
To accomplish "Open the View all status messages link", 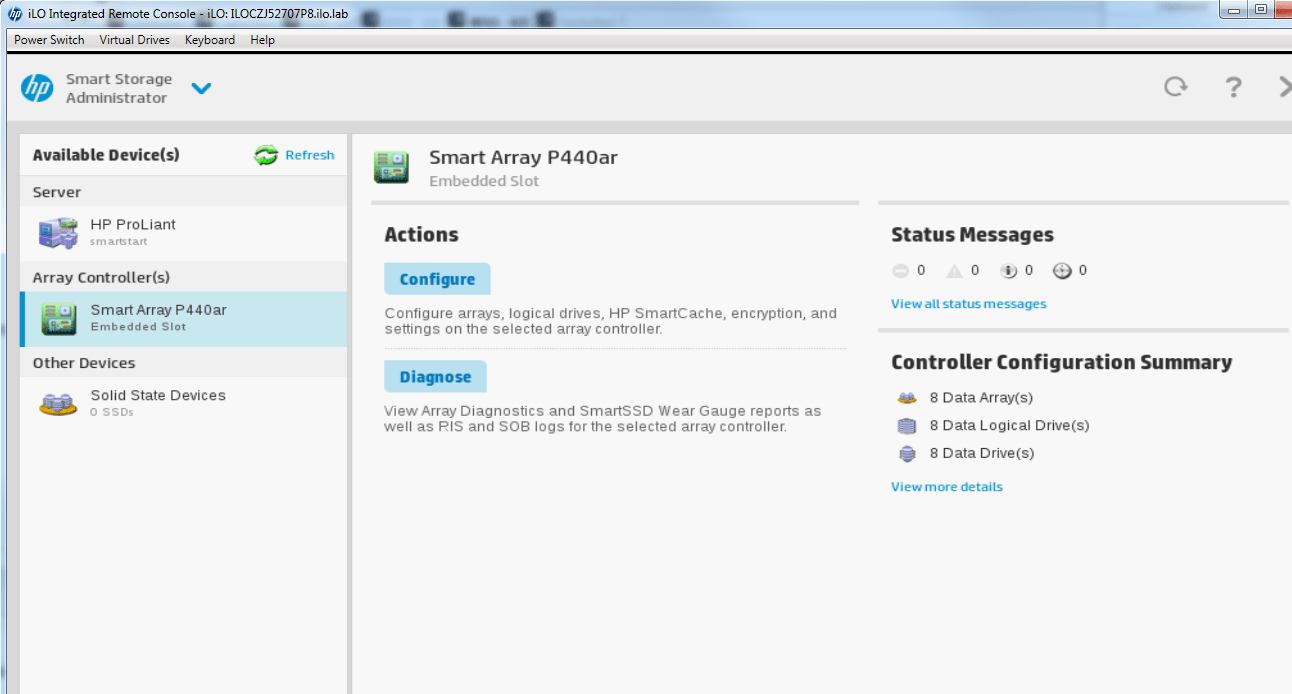I will click(968, 304).
